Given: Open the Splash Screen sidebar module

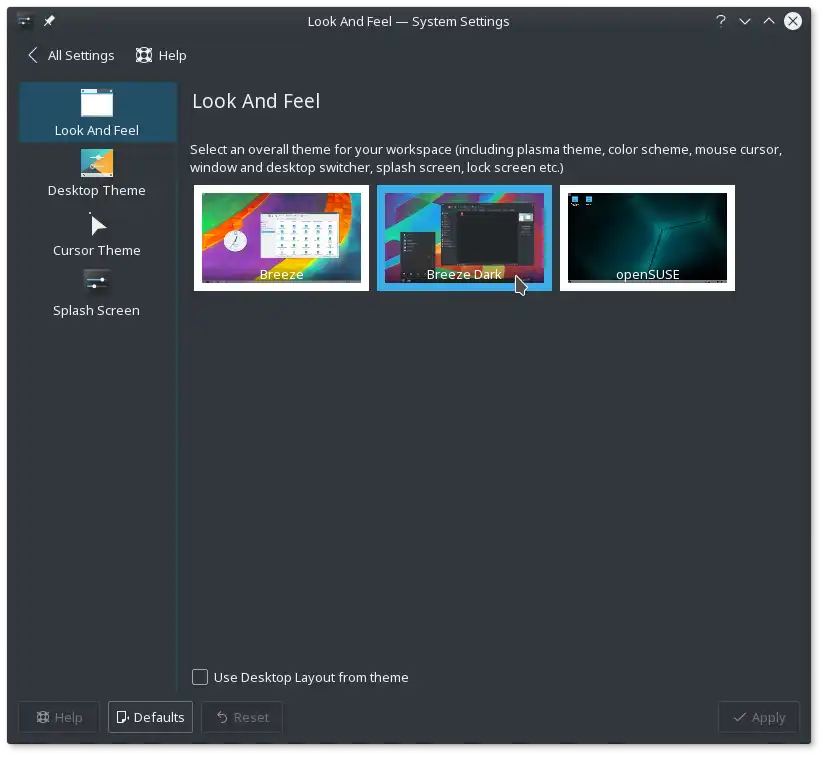Looking at the screenshot, I should tap(97, 293).
